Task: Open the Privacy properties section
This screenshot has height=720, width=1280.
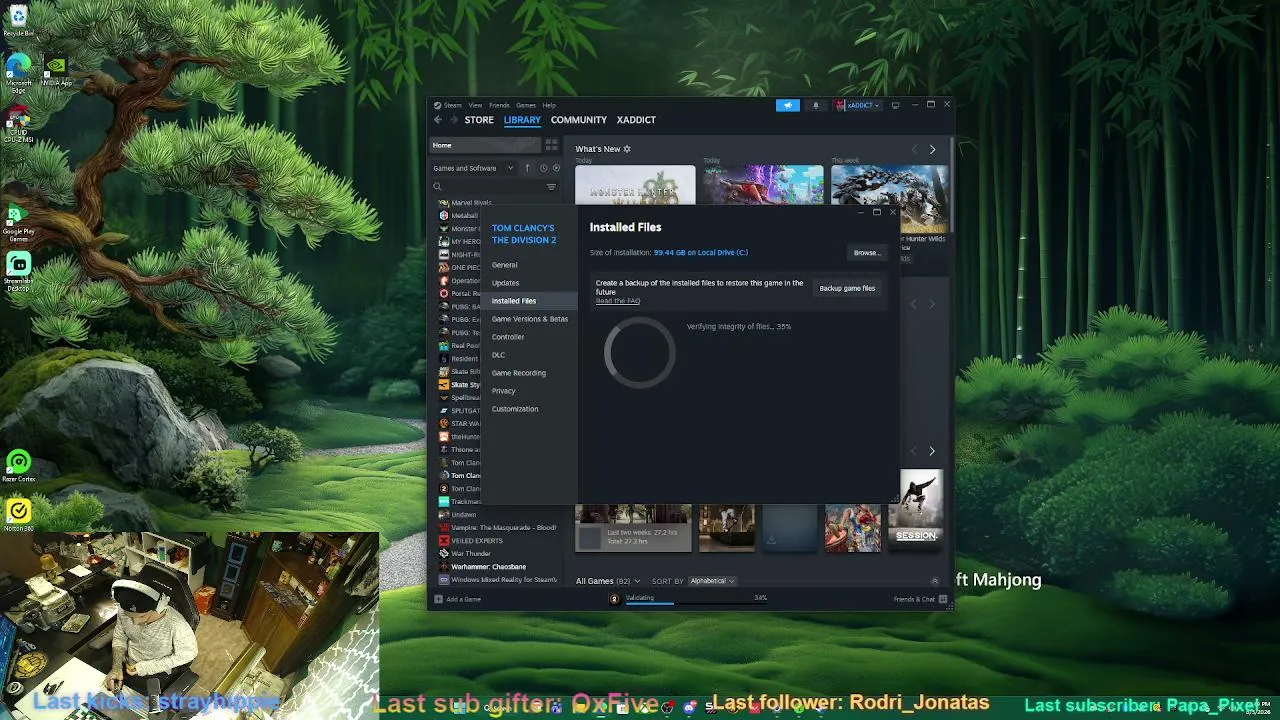Action: 503,391
